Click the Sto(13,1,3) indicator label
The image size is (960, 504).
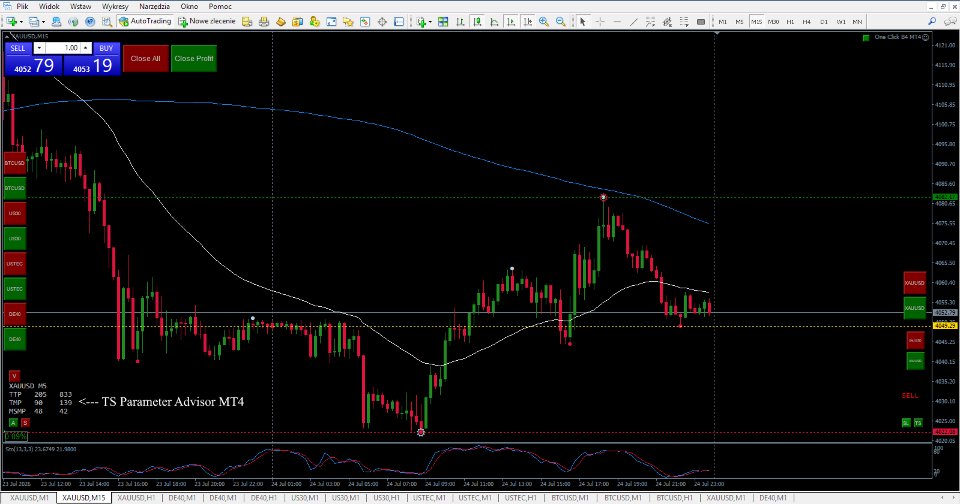tap(40, 449)
